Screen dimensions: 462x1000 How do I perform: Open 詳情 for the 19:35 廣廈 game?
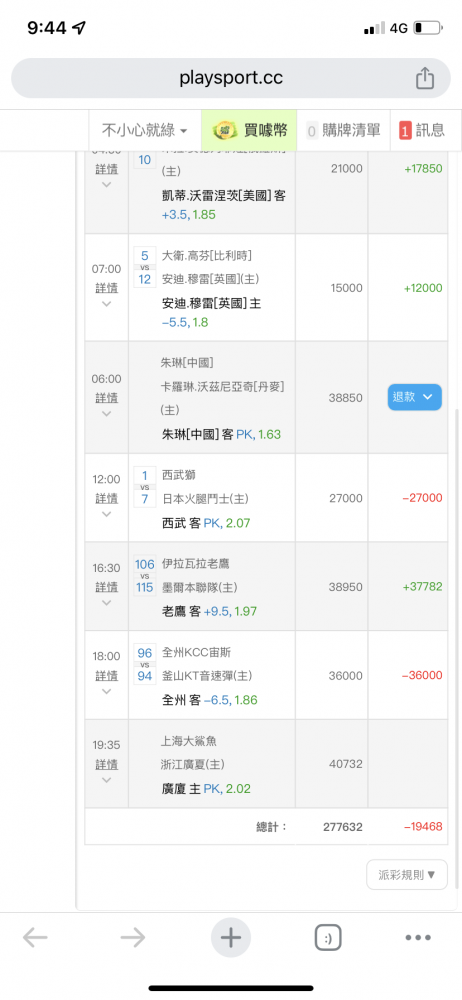pyautogui.click(x=107, y=764)
